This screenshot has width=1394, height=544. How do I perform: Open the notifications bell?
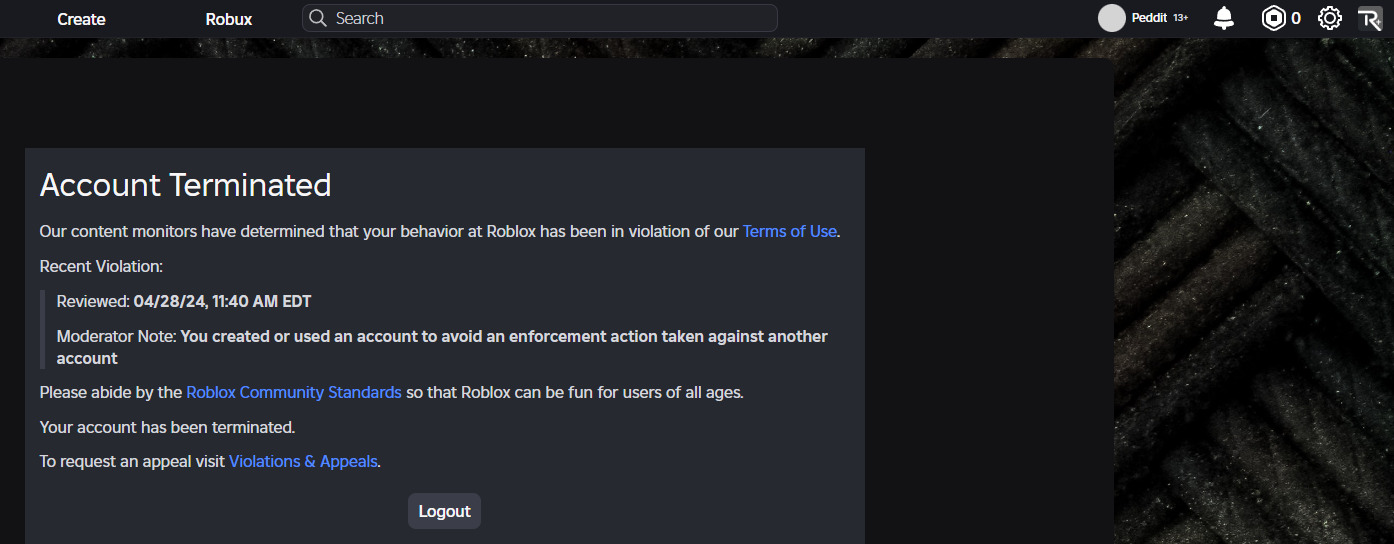[x=1224, y=18]
